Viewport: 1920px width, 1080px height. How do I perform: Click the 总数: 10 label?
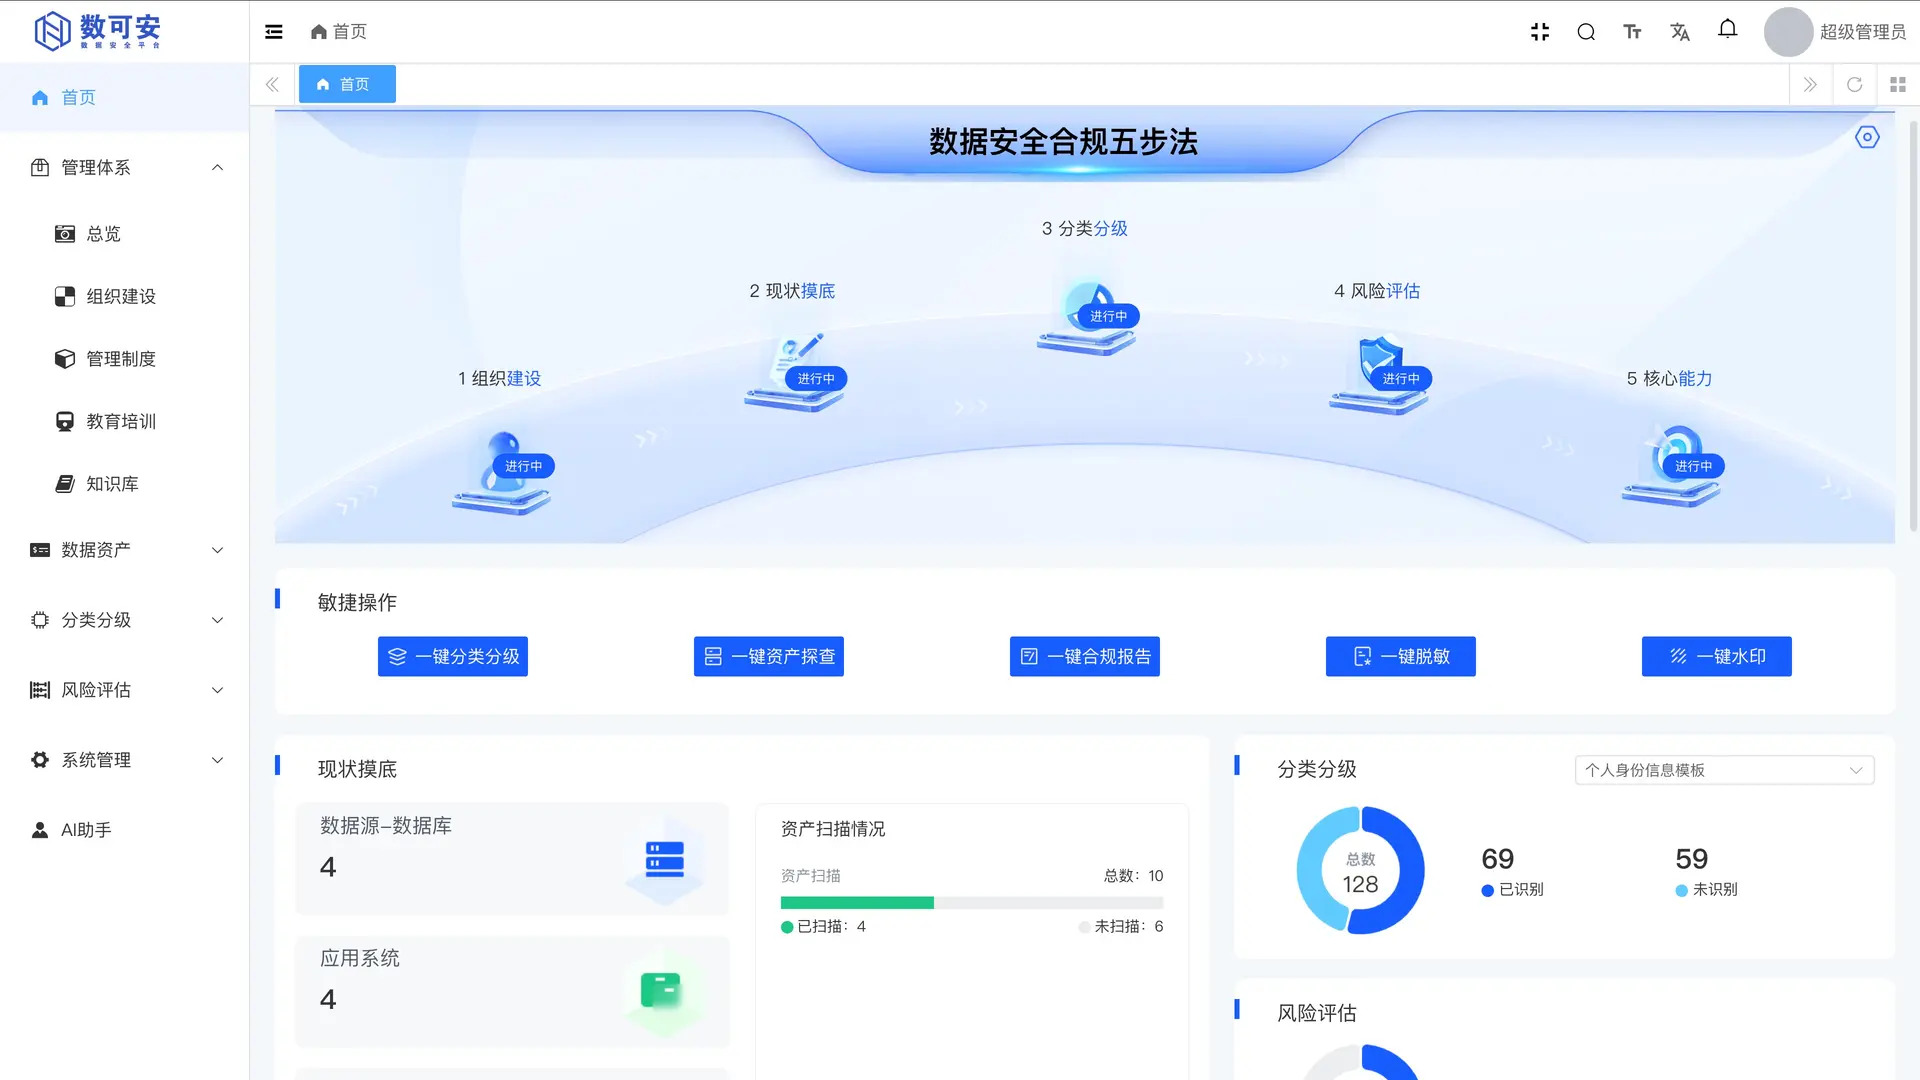(x=1134, y=876)
